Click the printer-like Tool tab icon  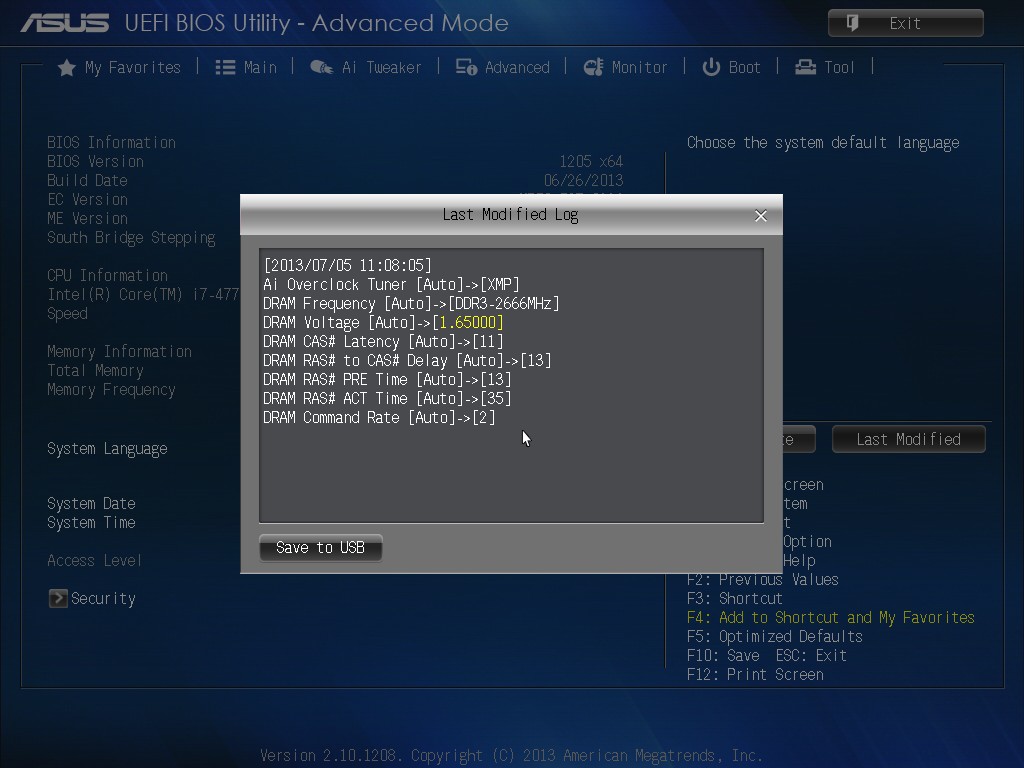coord(805,67)
